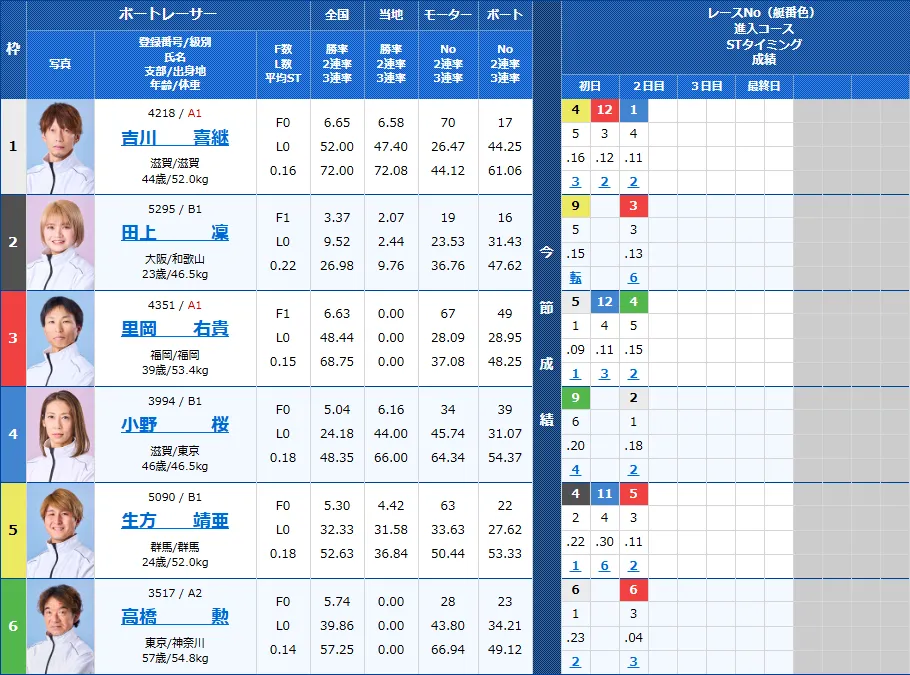Switch to the 2日目 results tab
The image size is (910, 675).
pyautogui.click(x=648, y=86)
